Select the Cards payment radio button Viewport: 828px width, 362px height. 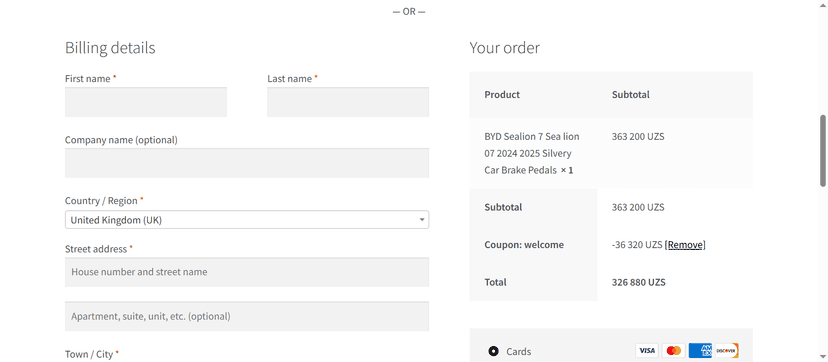tap(493, 351)
